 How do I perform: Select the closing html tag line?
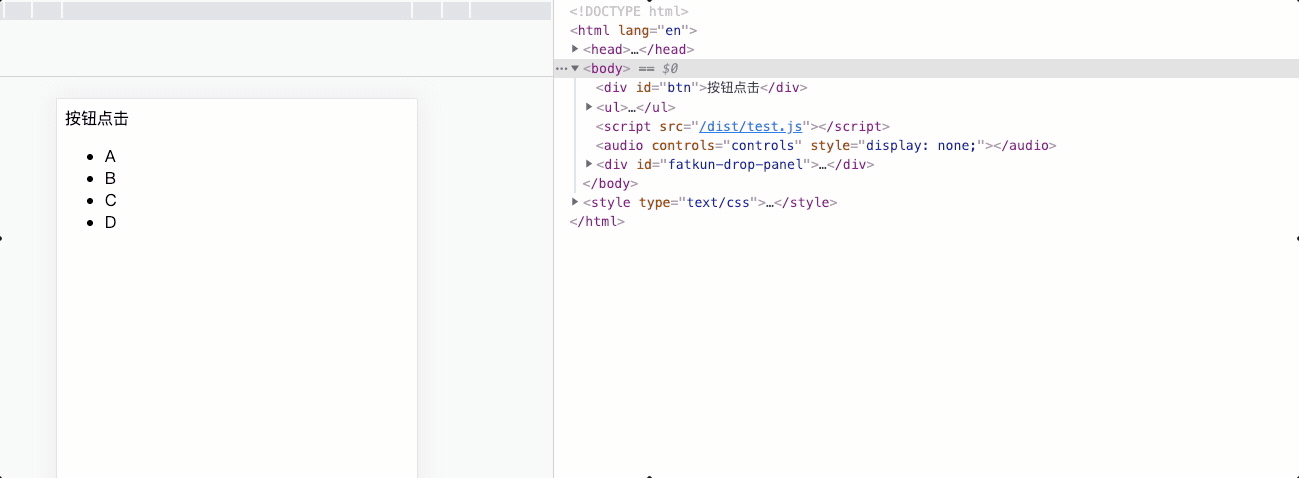(x=597, y=221)
